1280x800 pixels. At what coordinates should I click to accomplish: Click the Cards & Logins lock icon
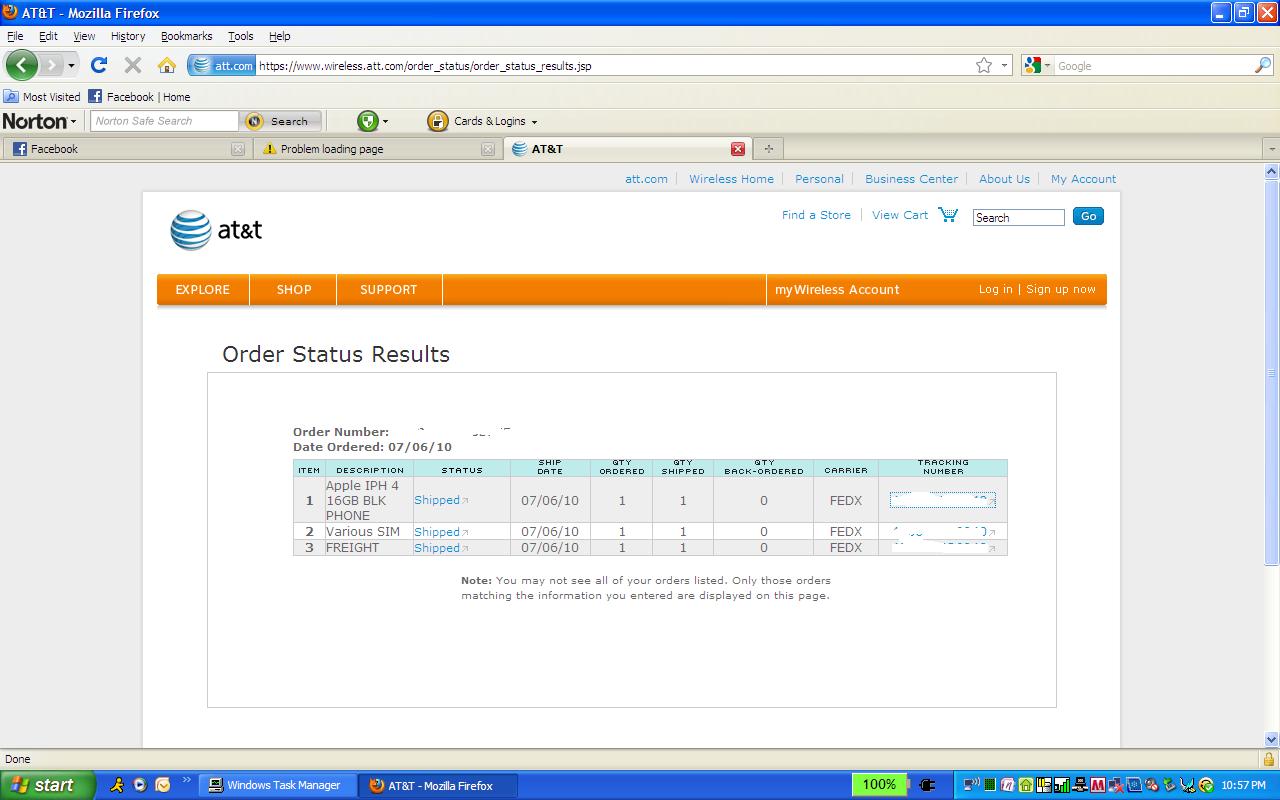pyautogui.click(x=437, y=121)
